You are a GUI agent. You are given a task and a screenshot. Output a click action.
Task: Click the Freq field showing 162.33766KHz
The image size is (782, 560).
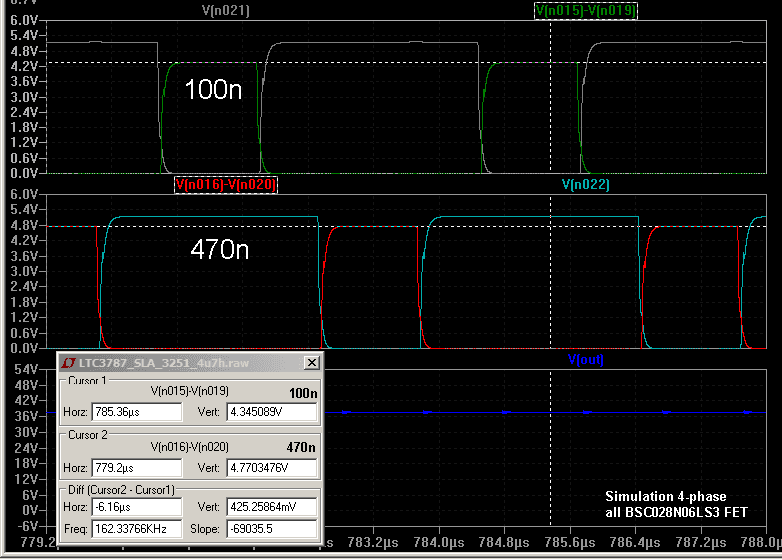point(138,527)
